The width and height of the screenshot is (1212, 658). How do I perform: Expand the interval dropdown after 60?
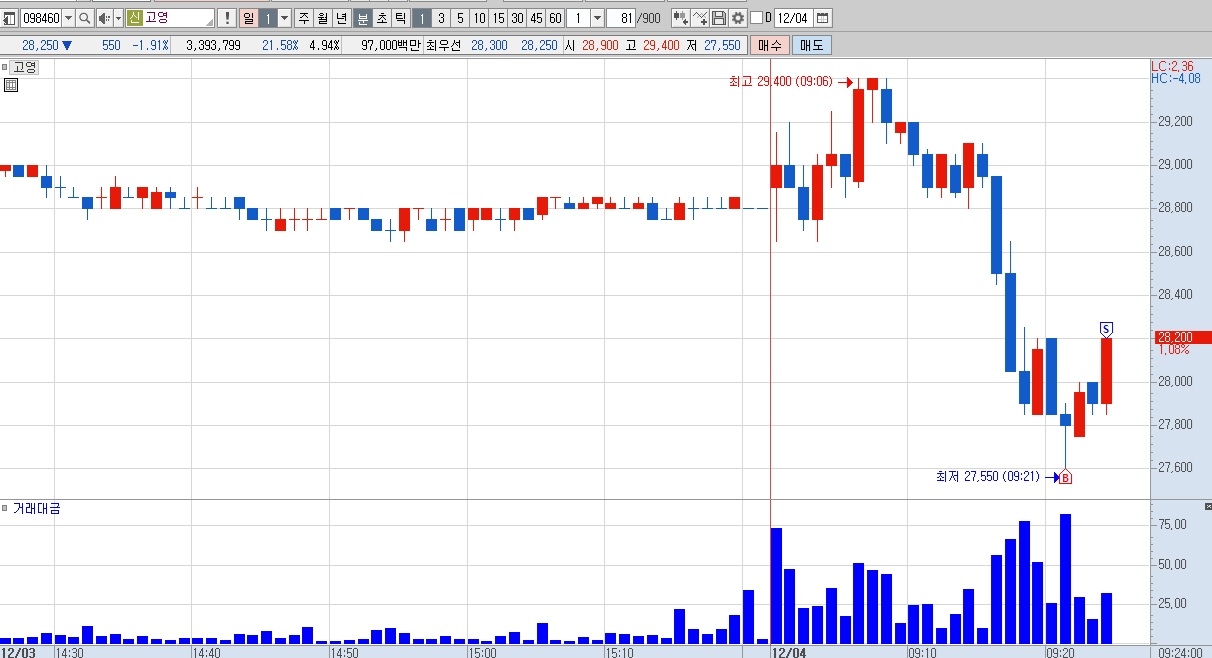click(597, 18)
